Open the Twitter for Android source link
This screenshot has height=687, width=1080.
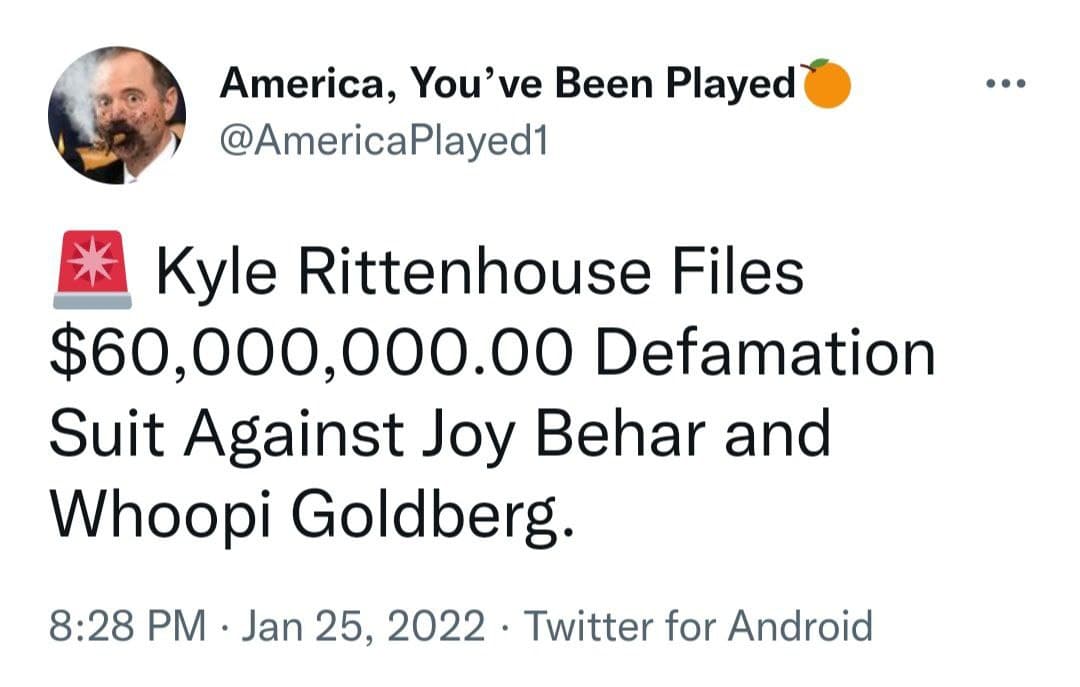698,627
